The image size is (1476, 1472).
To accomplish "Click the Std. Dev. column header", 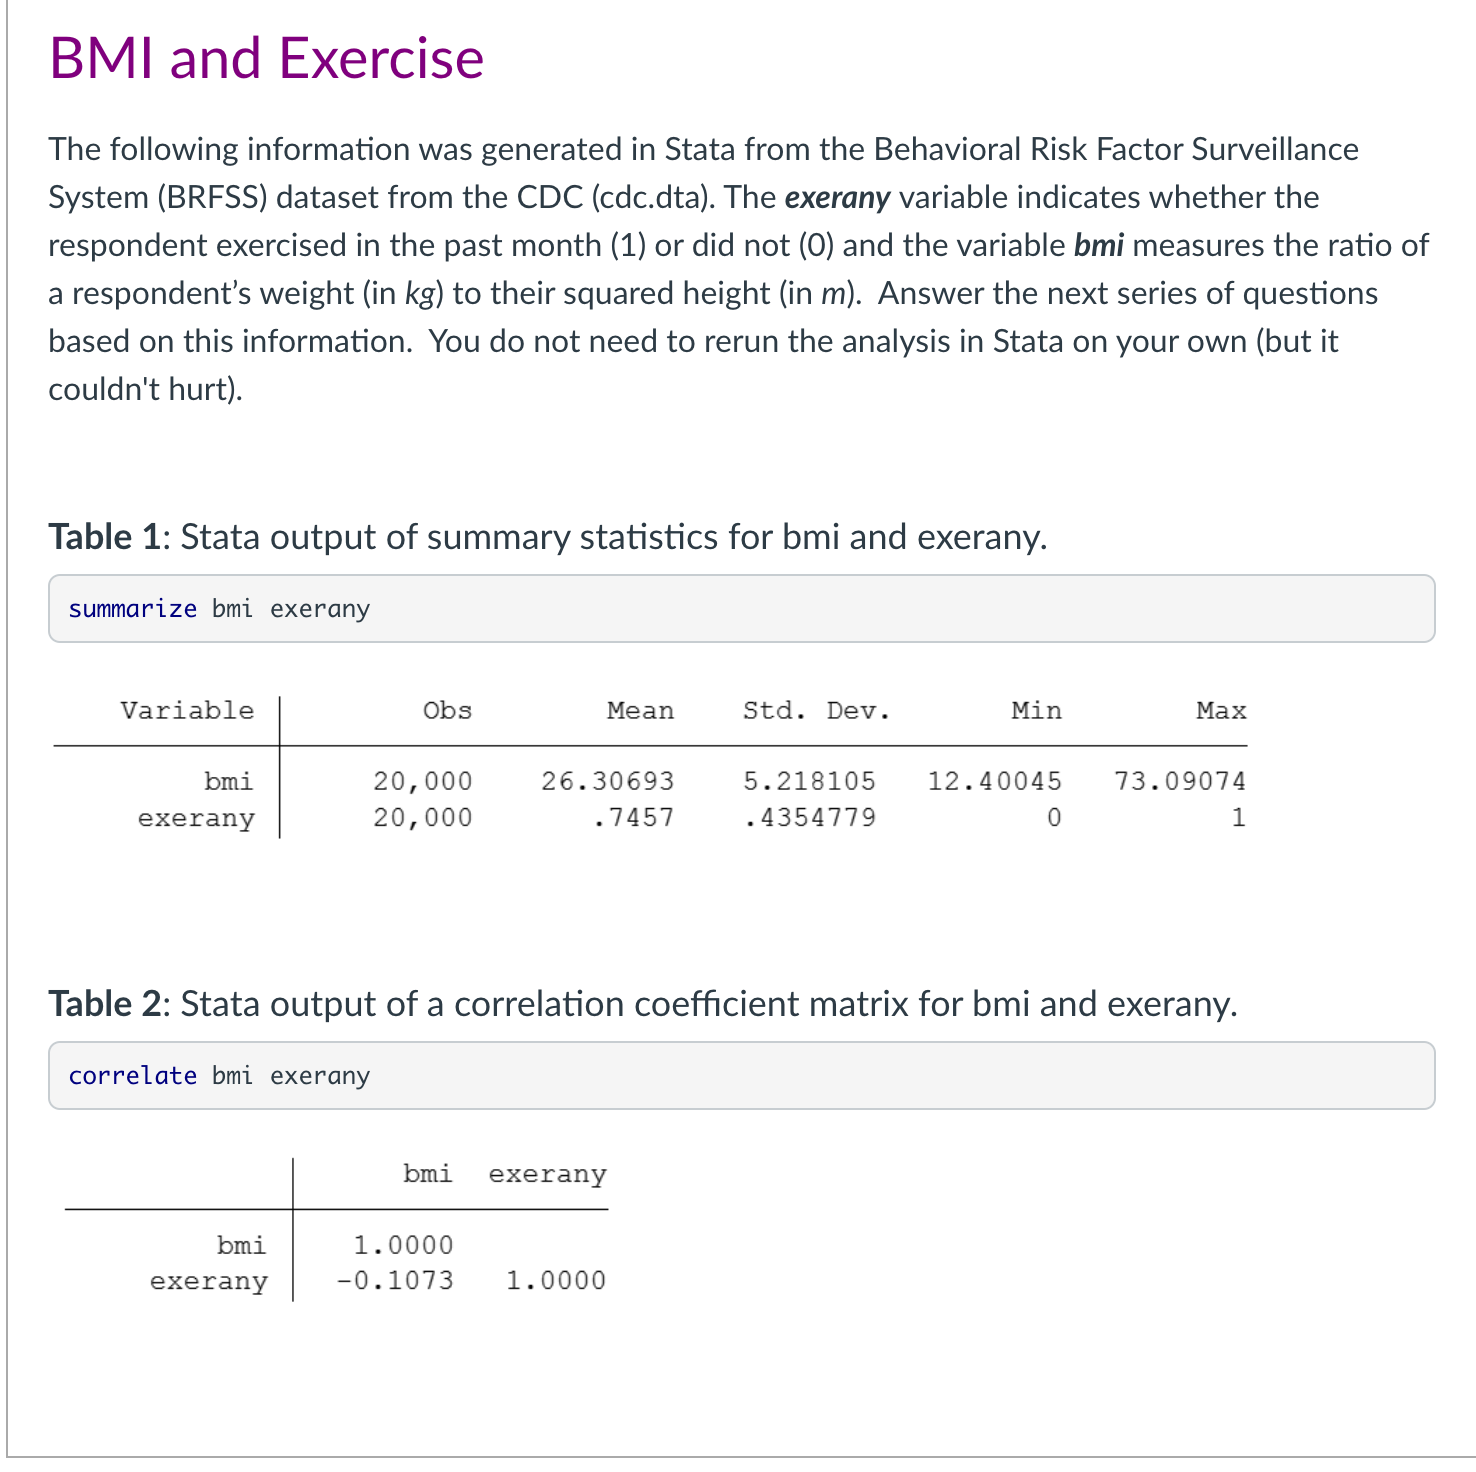I will coord(815,711).
